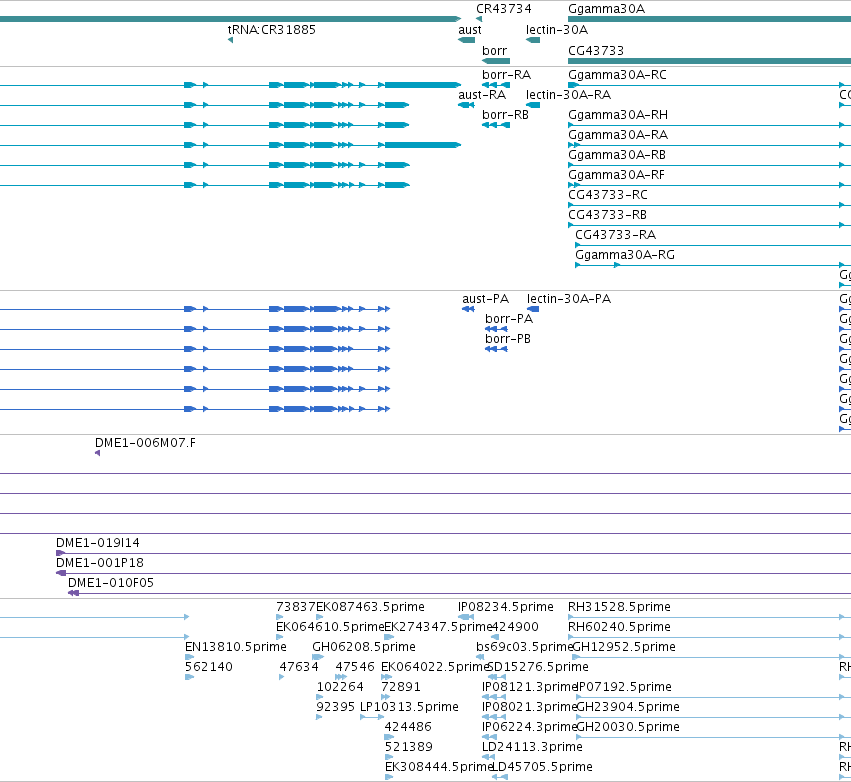Image resolution: width=851 pixels, height=782 pixels.
Task: Click the LD45705.5prime EST label
Action: pos(542,767)
